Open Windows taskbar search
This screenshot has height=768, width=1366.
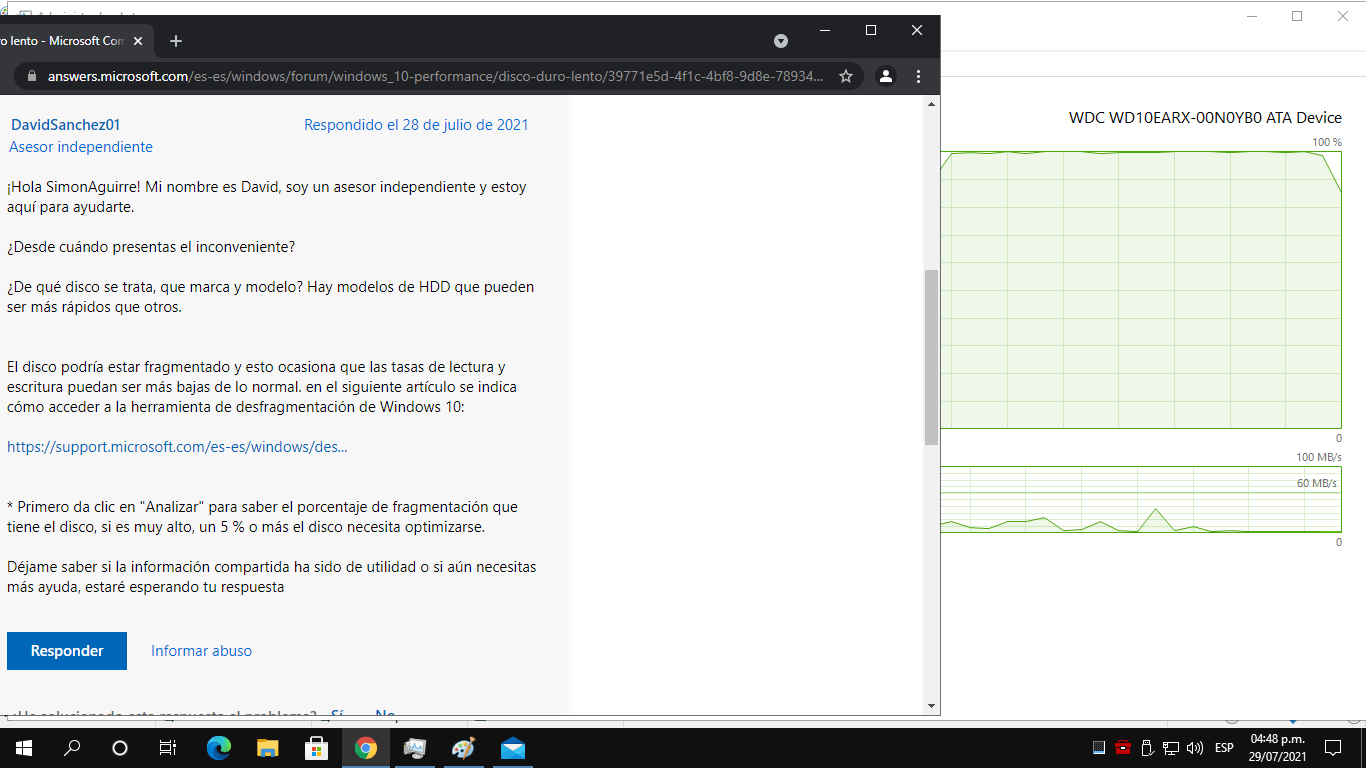click(x=72, y=748)
